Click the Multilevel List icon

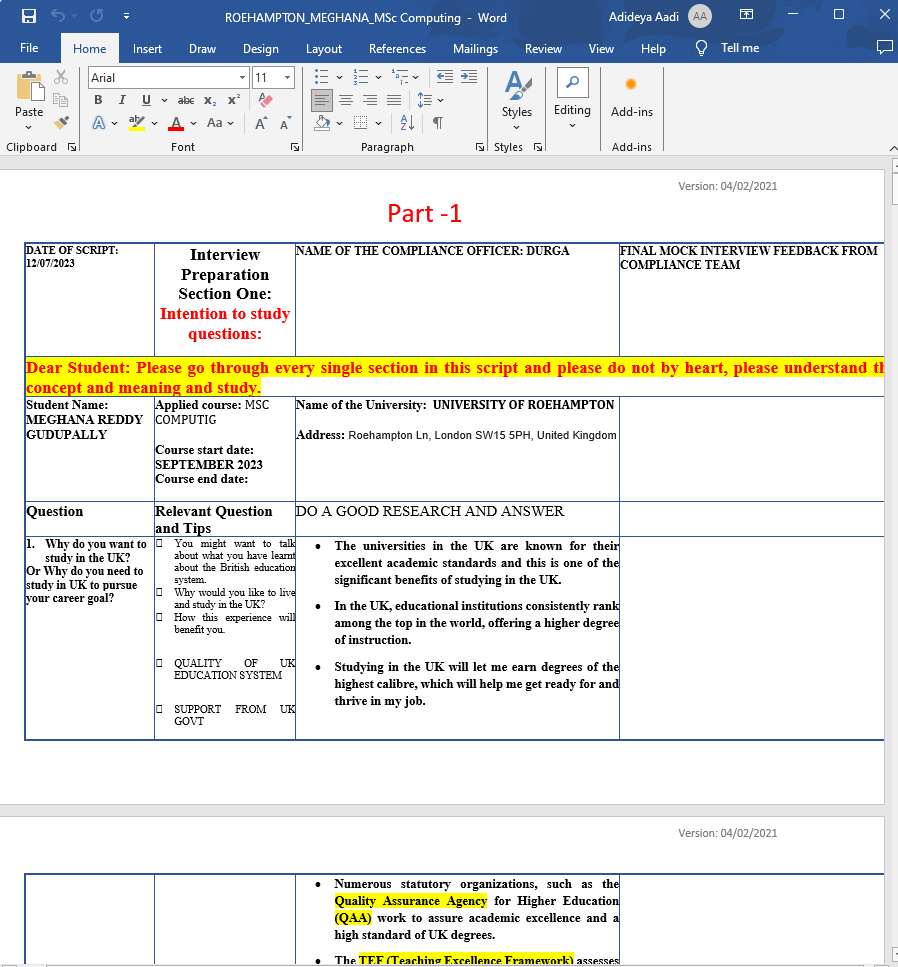coord(400,77)
